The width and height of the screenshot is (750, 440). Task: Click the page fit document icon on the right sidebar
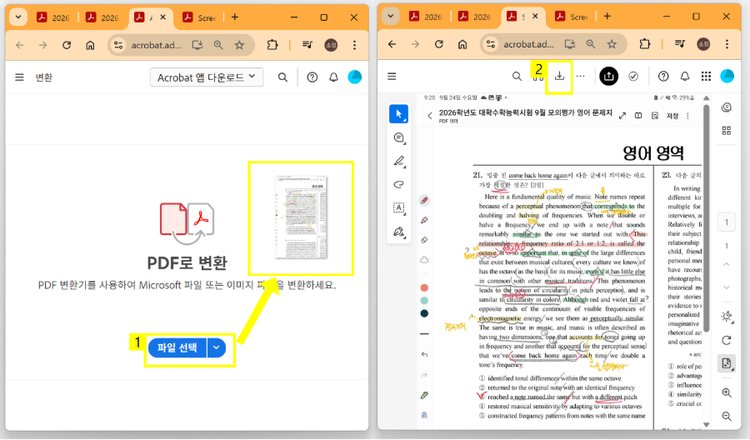tap(726, 363)
